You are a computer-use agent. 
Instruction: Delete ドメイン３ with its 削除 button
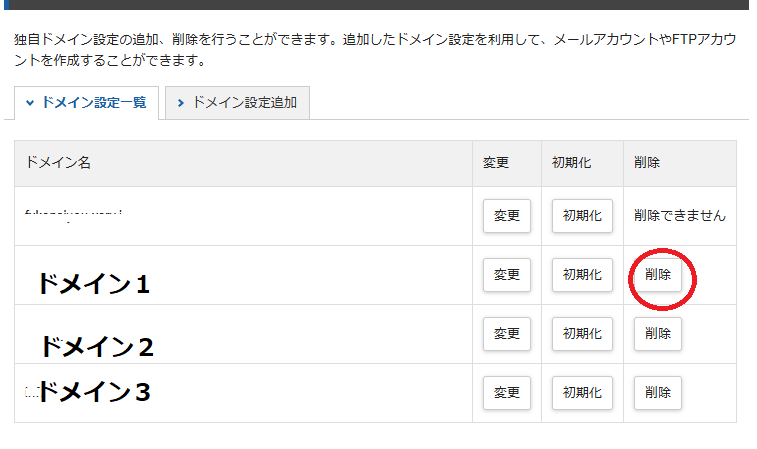[x=658, y=393]
